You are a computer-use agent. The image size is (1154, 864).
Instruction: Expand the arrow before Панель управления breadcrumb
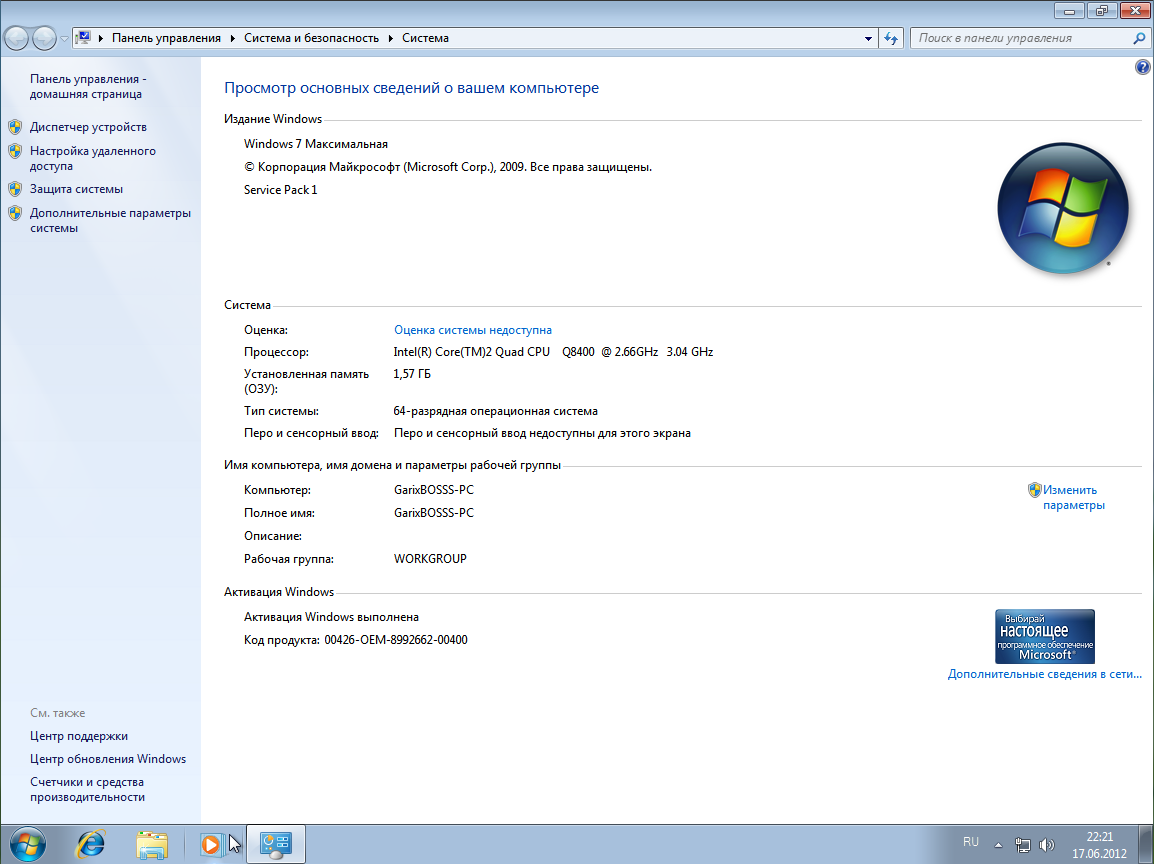tap(101, 38)
